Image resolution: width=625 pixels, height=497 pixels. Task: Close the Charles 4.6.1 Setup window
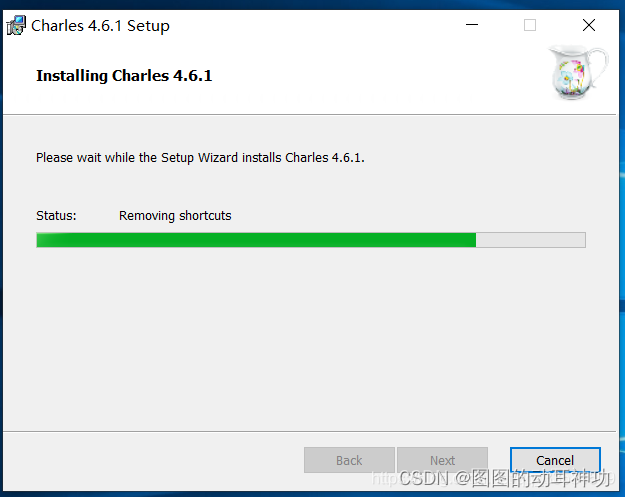[x=589, y=25]
